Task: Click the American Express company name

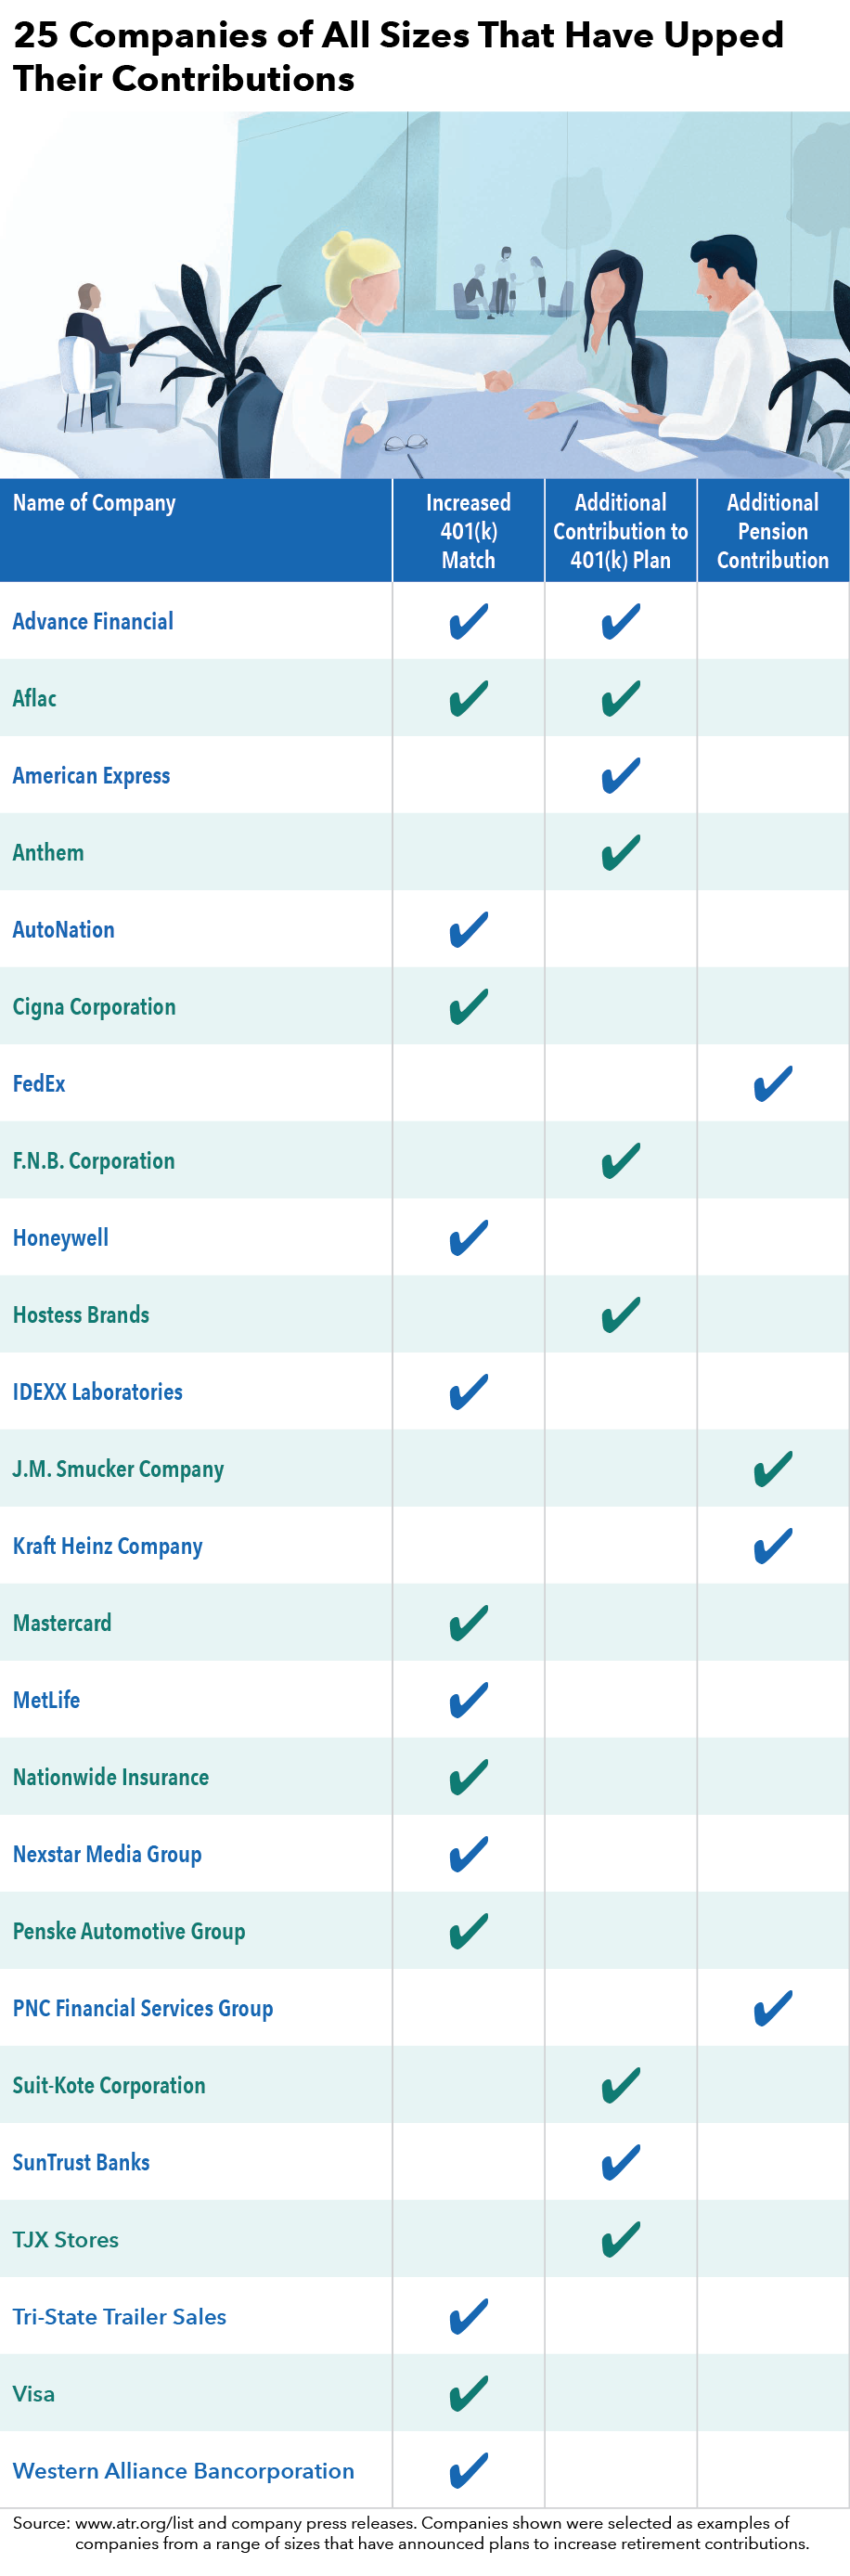Action: [x=91, y=776]
